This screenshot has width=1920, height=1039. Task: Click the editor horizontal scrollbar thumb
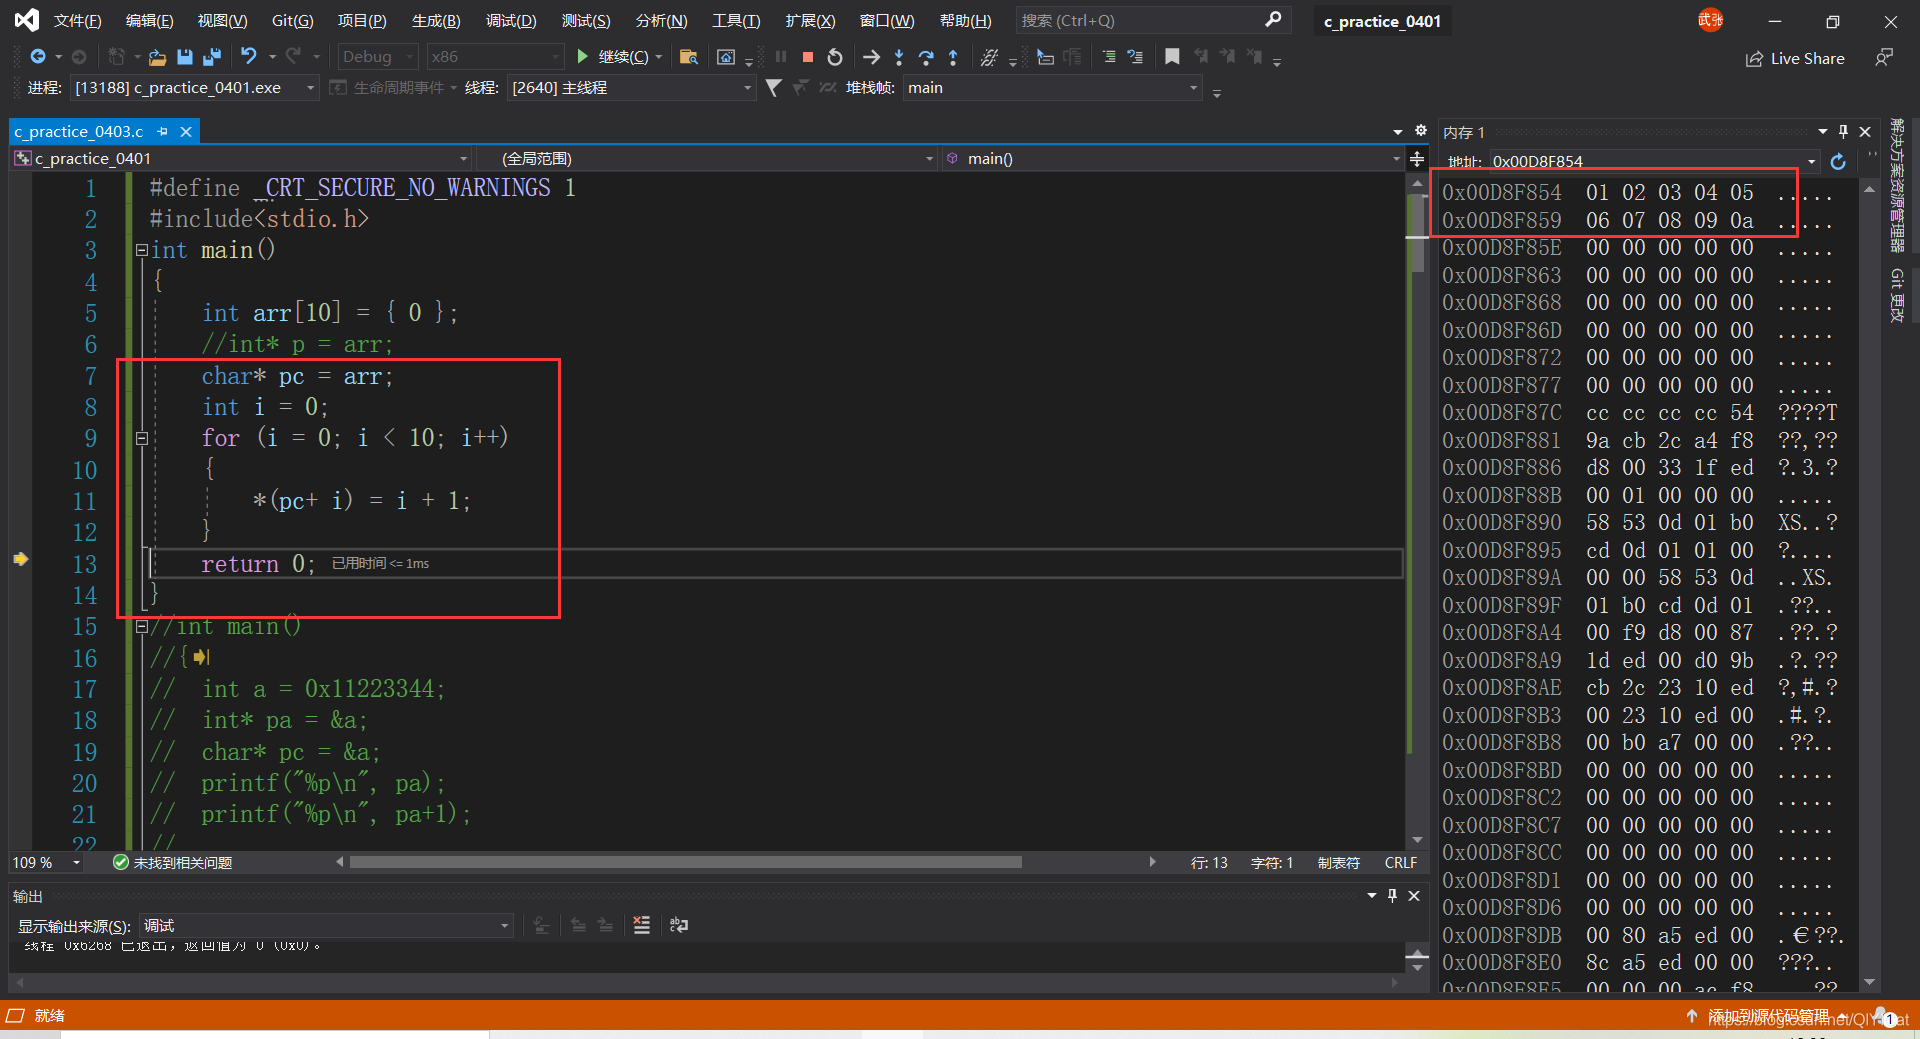click(685, 862)
